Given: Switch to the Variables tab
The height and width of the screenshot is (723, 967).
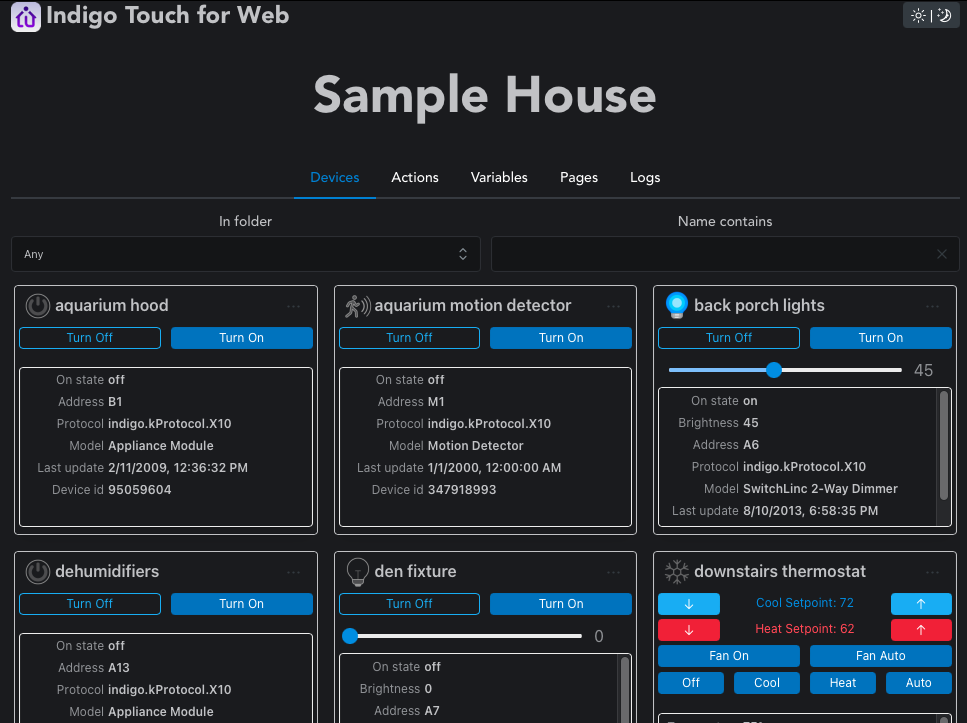Looking at the screenshot, I should [x=499, y=178].
